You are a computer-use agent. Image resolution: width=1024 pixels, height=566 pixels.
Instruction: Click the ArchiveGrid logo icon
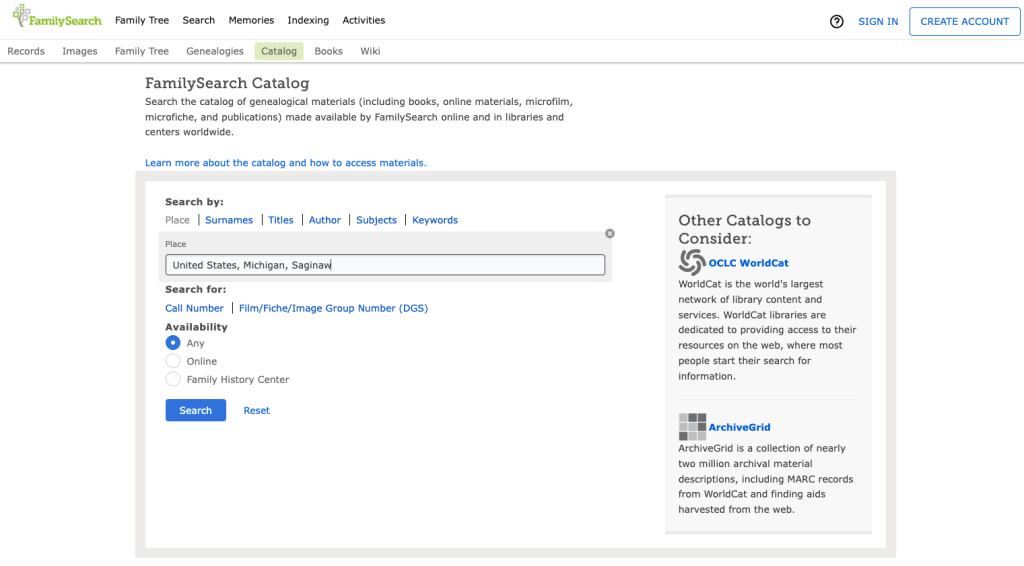(x=691, y=427)
